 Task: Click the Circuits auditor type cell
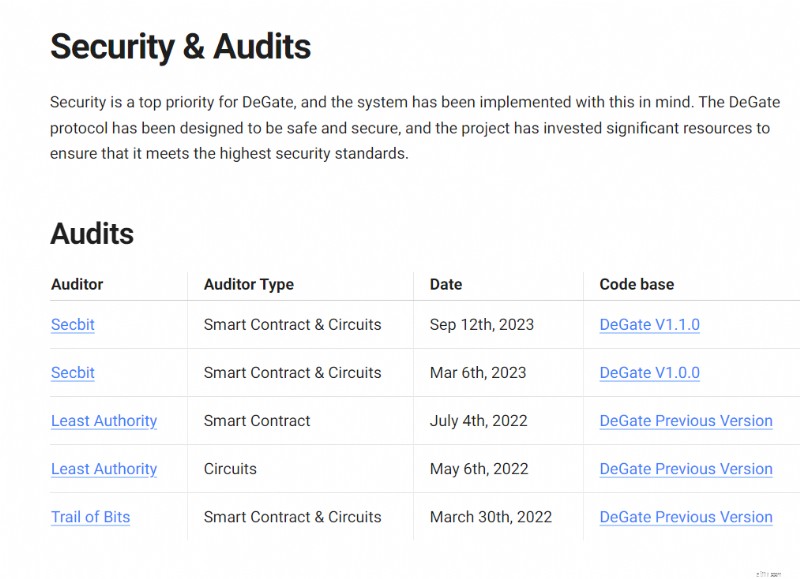(230, 469)
